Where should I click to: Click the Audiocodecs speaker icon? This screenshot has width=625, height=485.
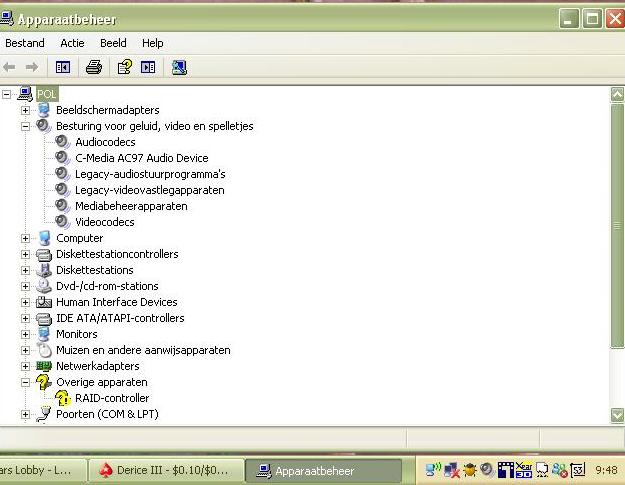[63, 141]
